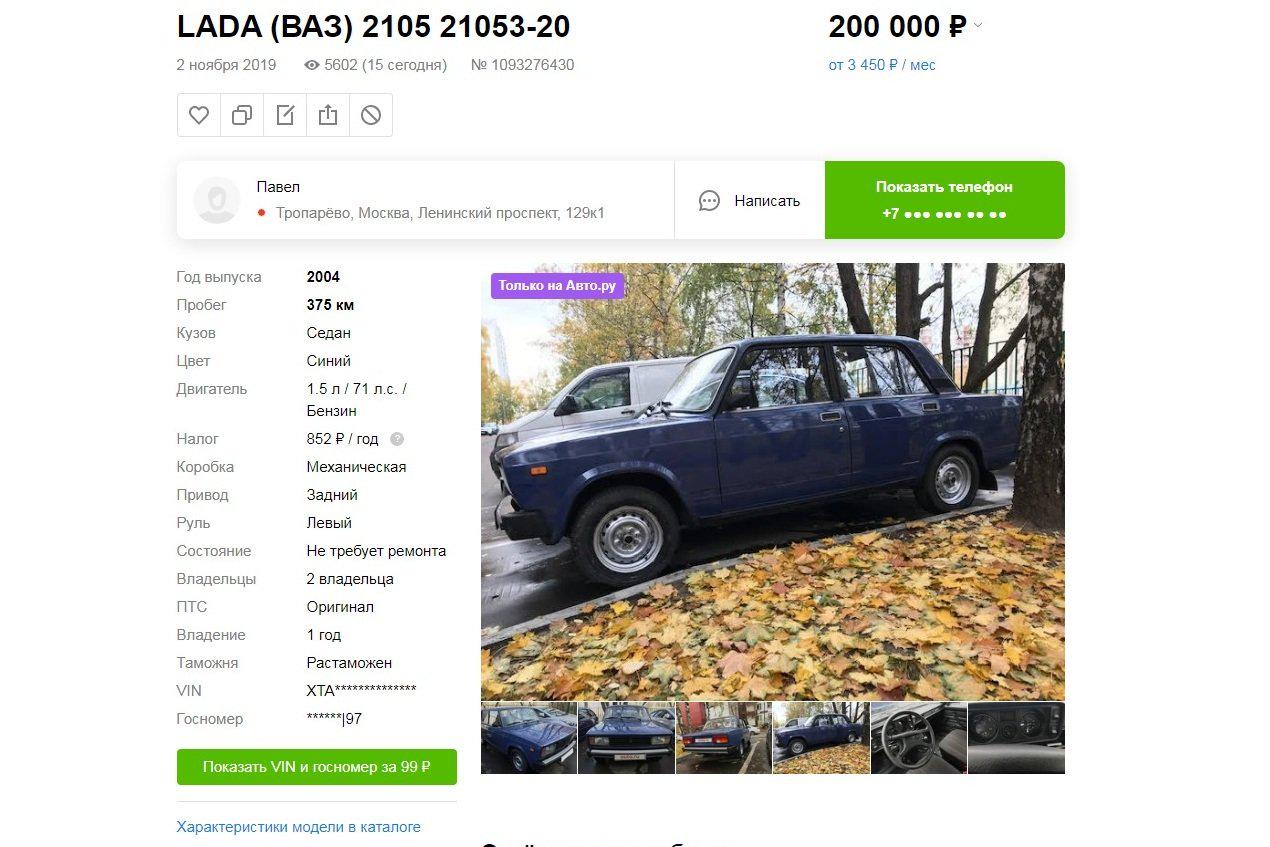Select the dashboard gauges thumbnail
The width and height of the screenshot is (1270, 847).
(1016, 738)
